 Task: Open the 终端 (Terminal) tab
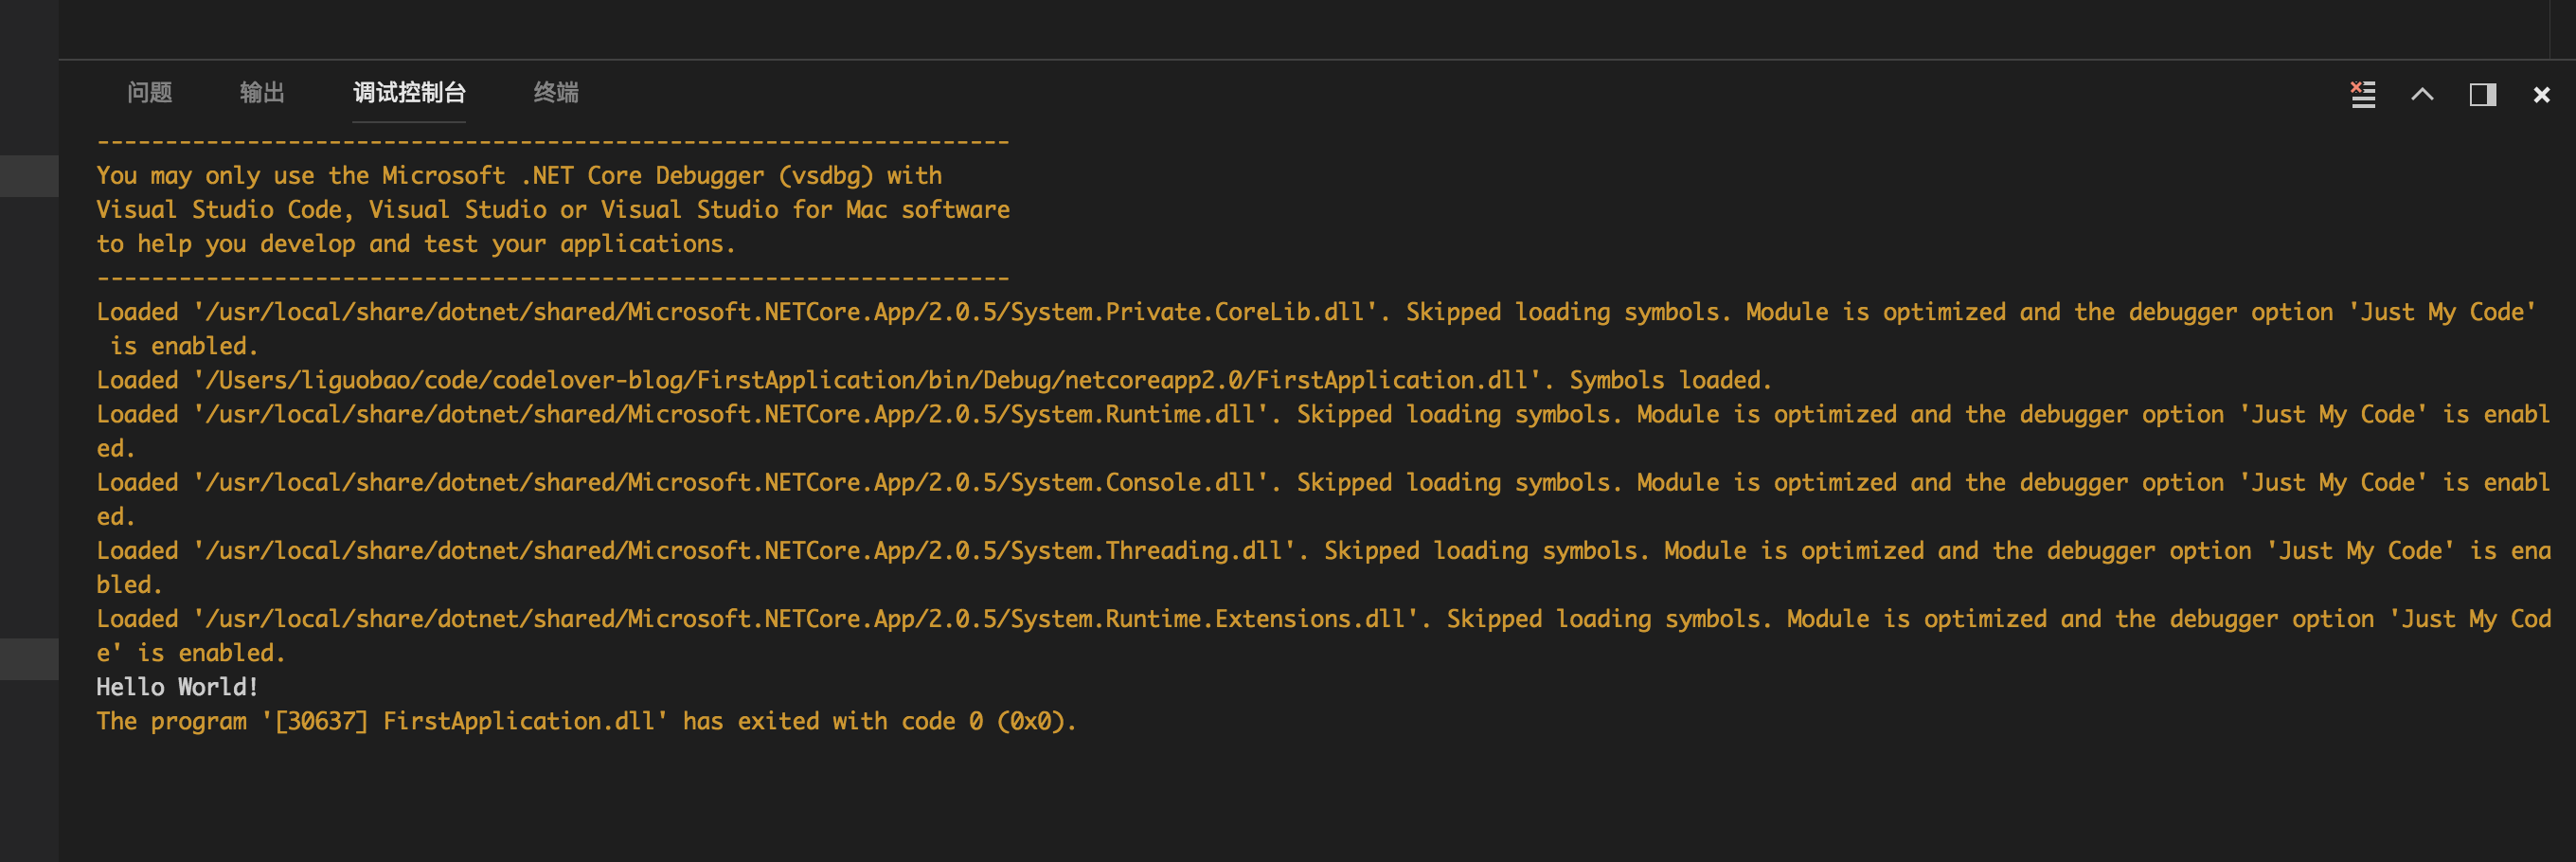[x=556, y=93]
